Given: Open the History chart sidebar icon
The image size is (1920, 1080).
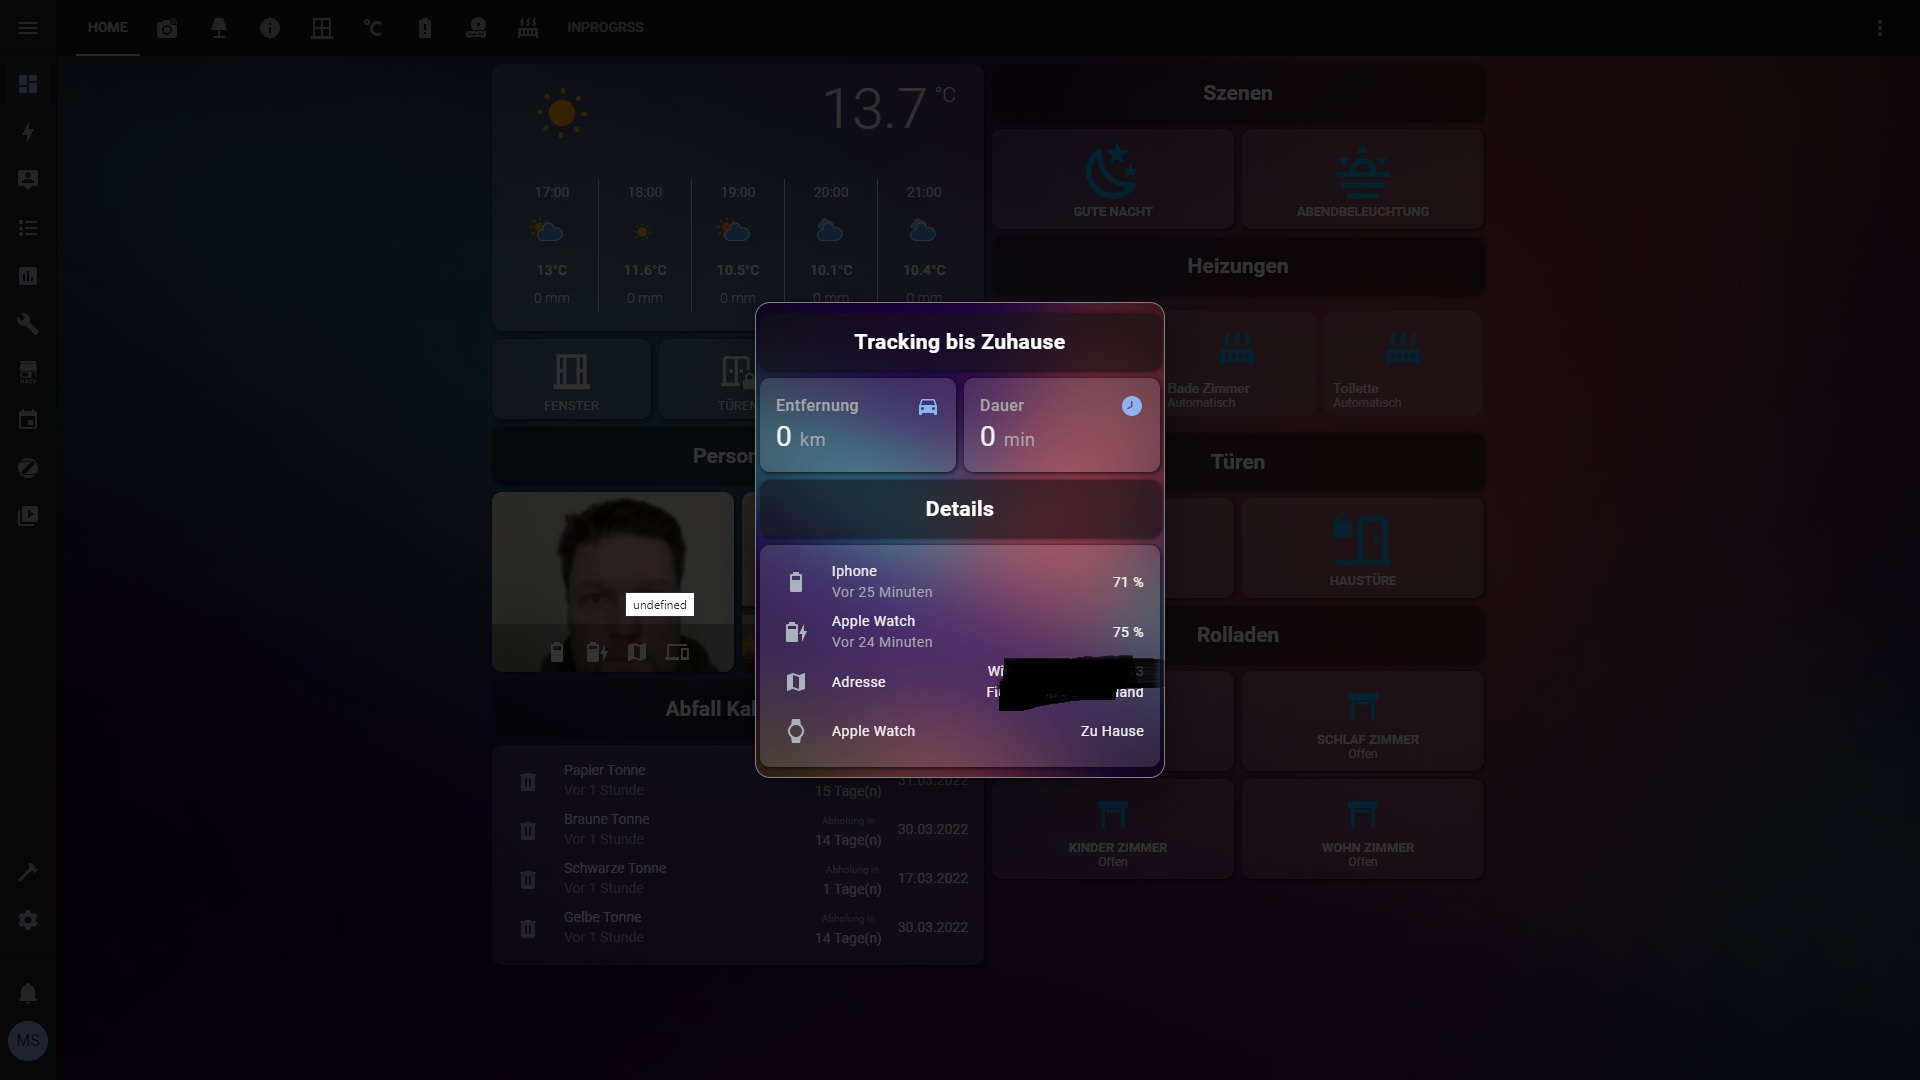Looking at the screenshot, I should [28, 276].
